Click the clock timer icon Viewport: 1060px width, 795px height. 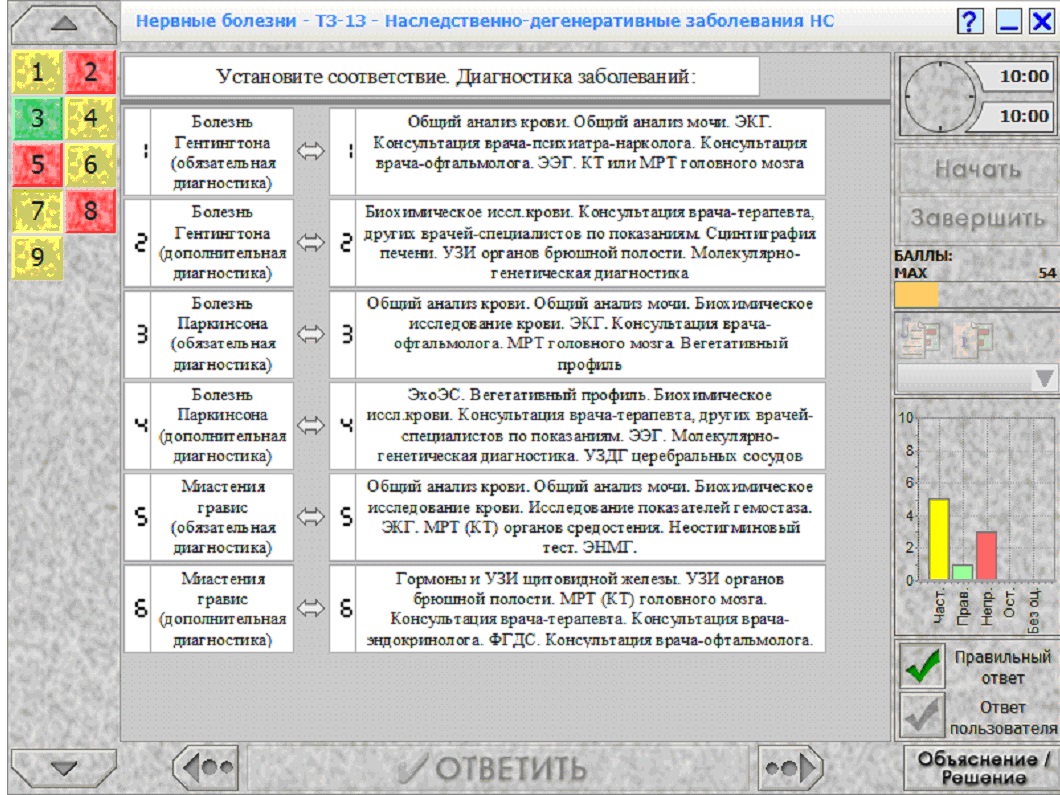click(x=940, y=97)
